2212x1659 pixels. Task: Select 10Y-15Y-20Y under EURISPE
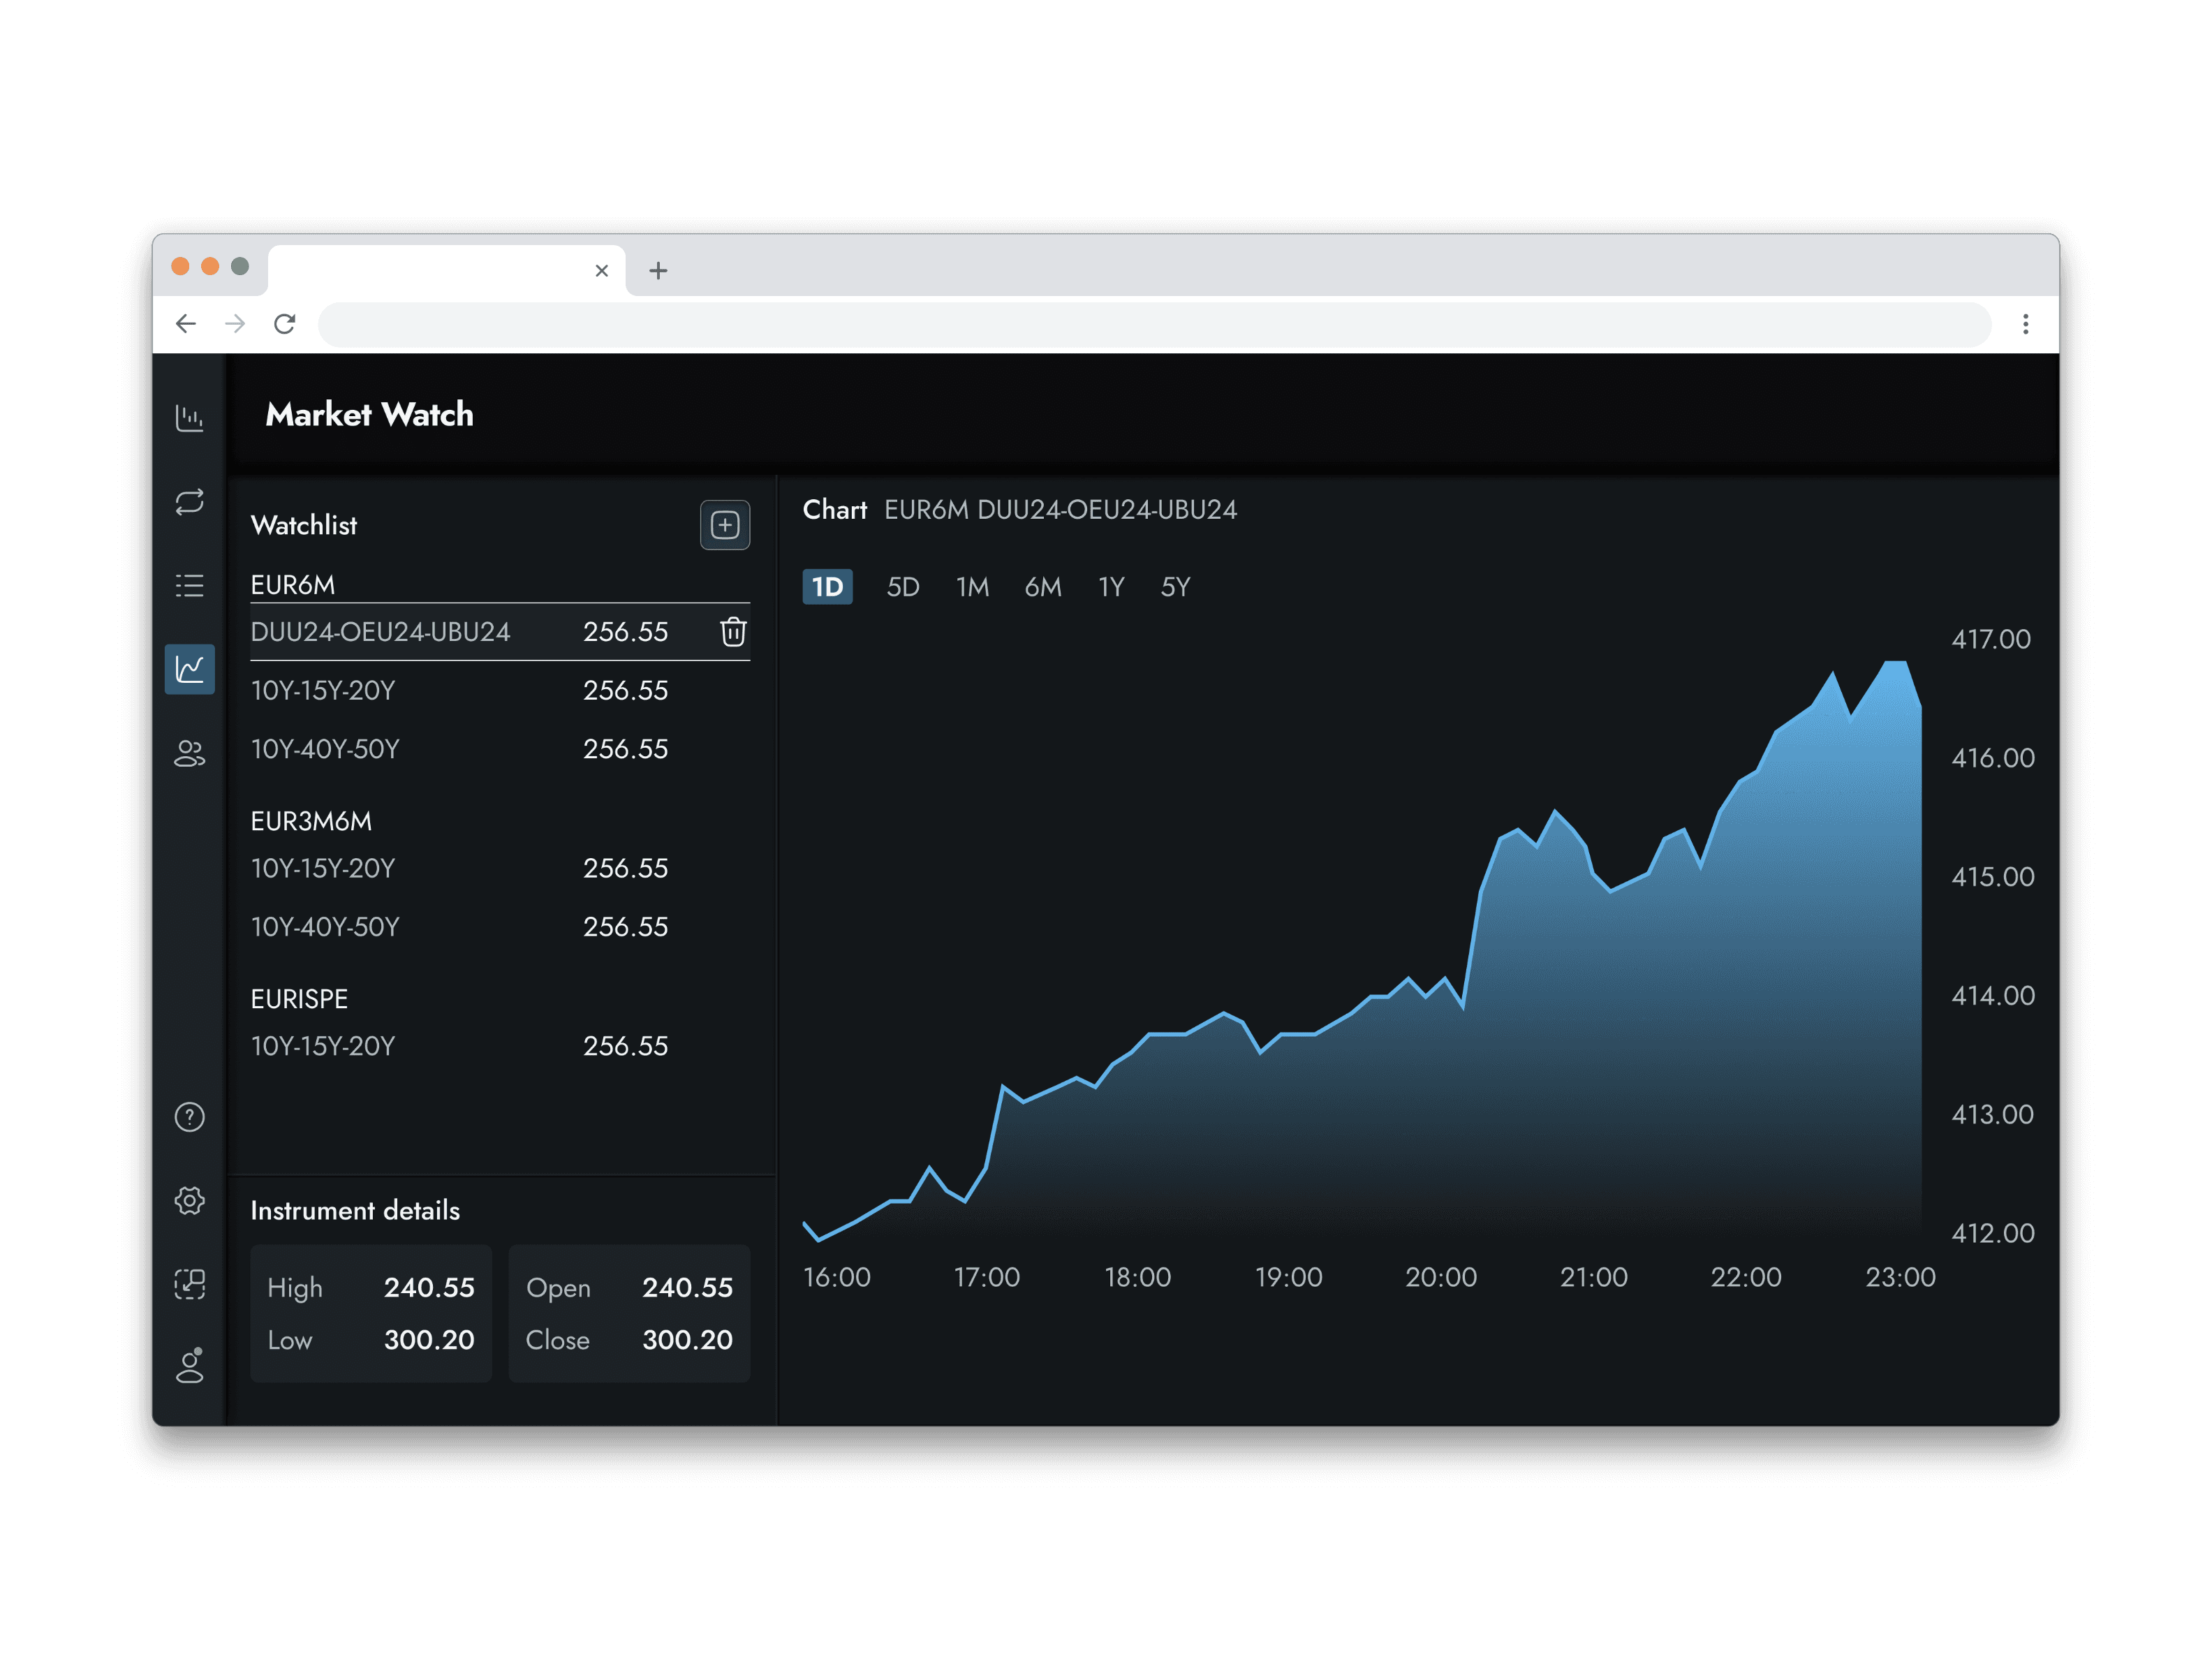pos(500,1046)
